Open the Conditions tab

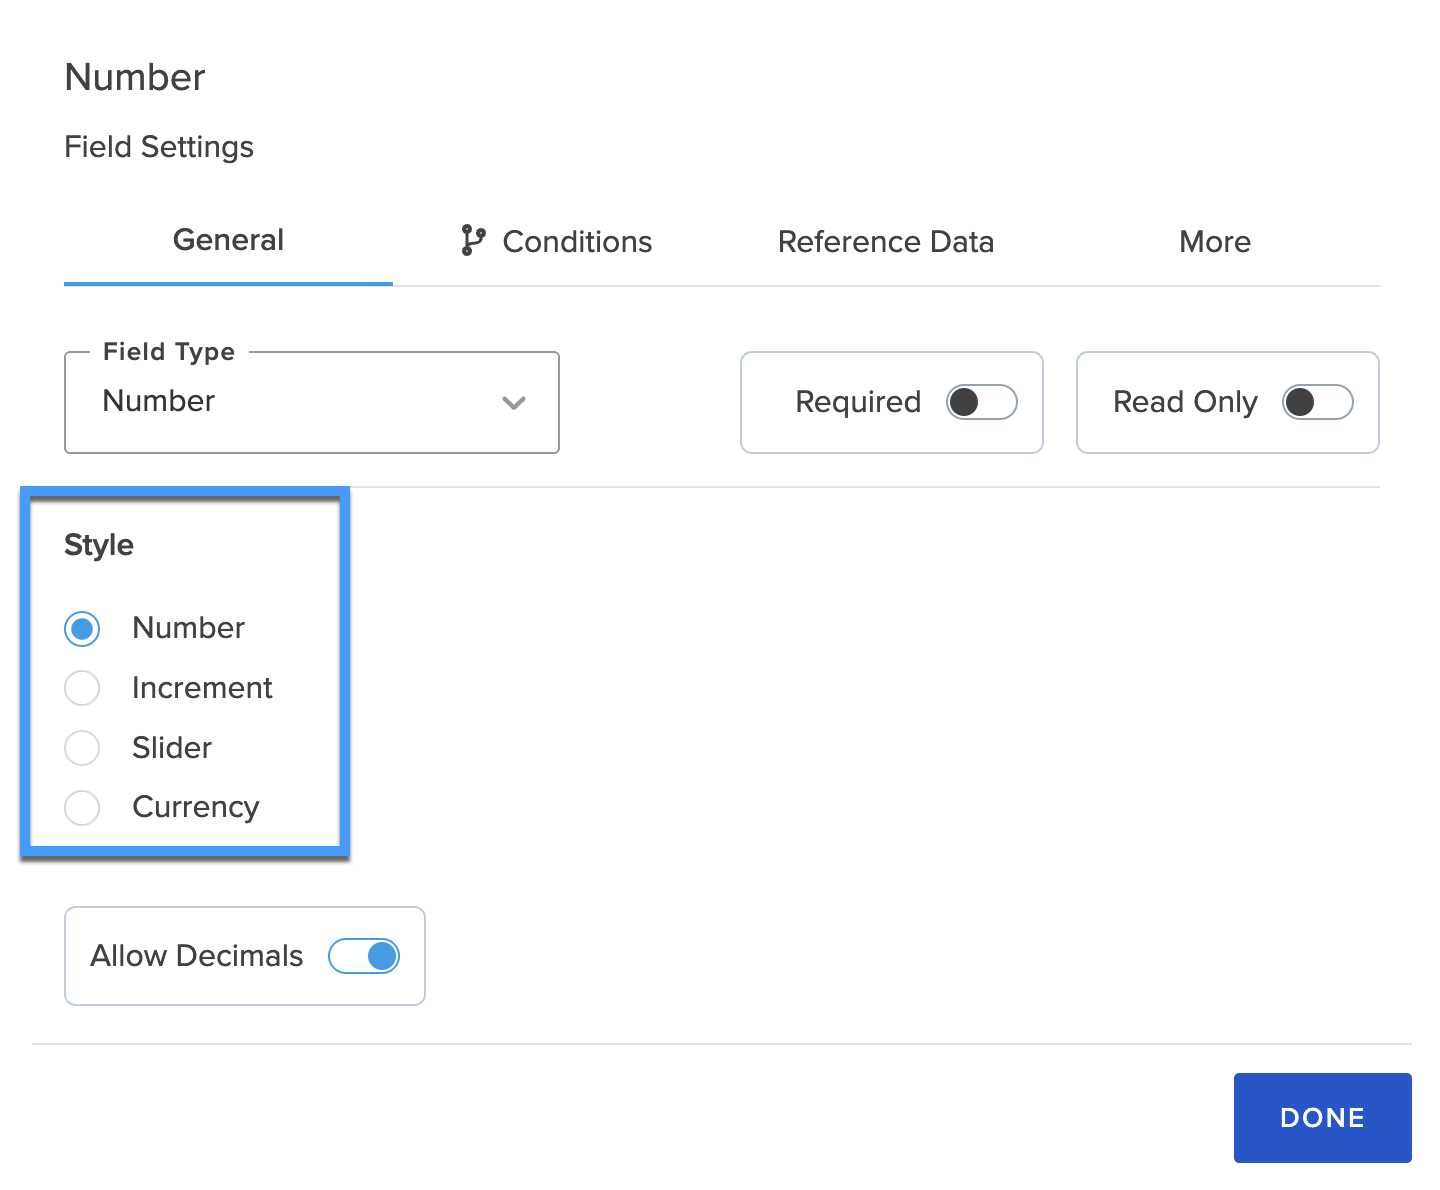(x=556, y=242)
